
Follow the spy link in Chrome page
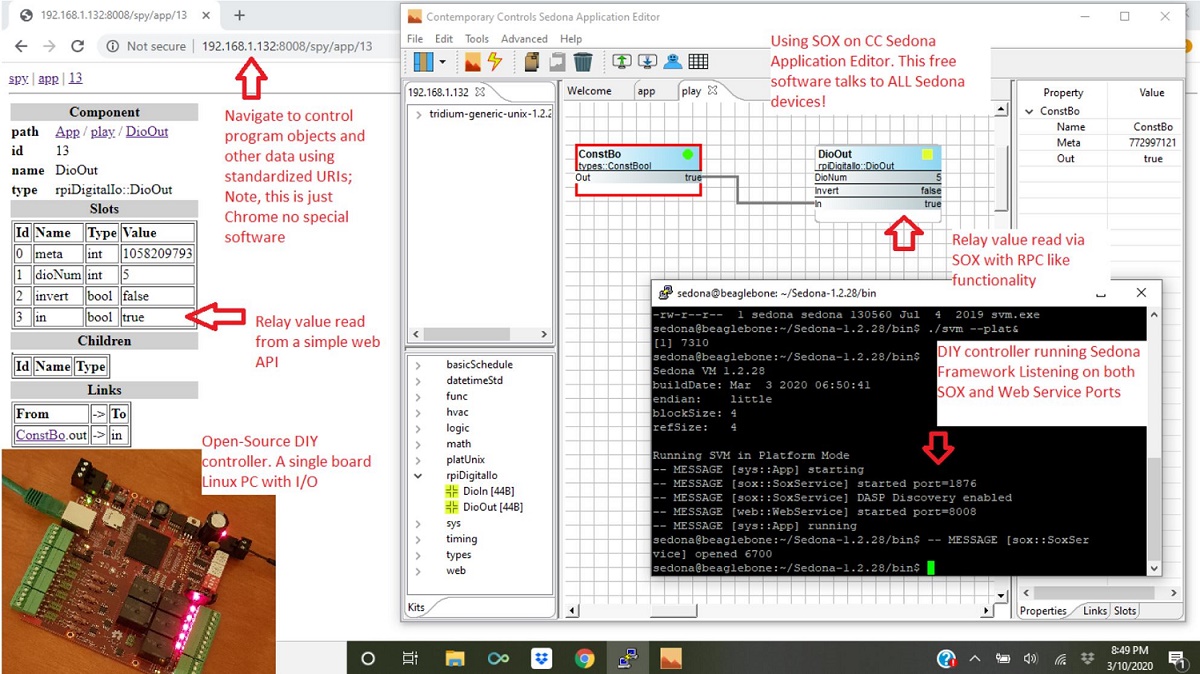point(18,79)
